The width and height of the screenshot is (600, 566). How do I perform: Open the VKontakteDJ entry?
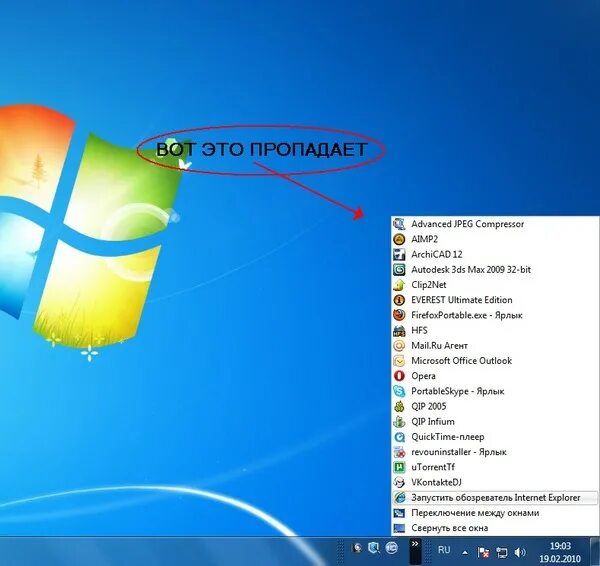pos(495,482)
